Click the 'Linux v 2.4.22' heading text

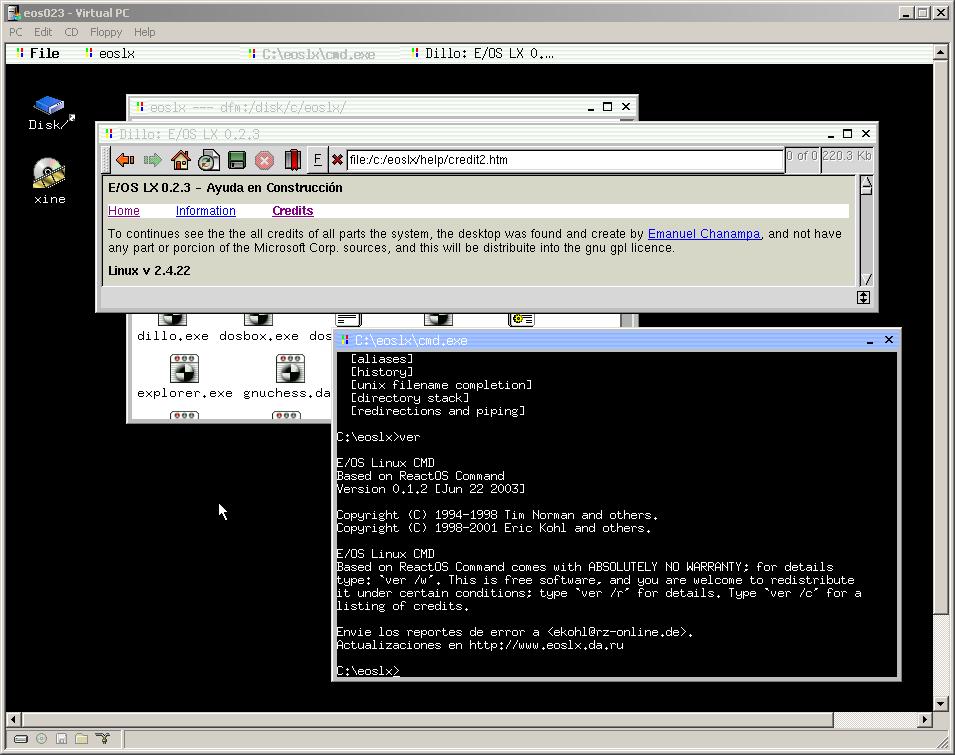click(149, 271)
